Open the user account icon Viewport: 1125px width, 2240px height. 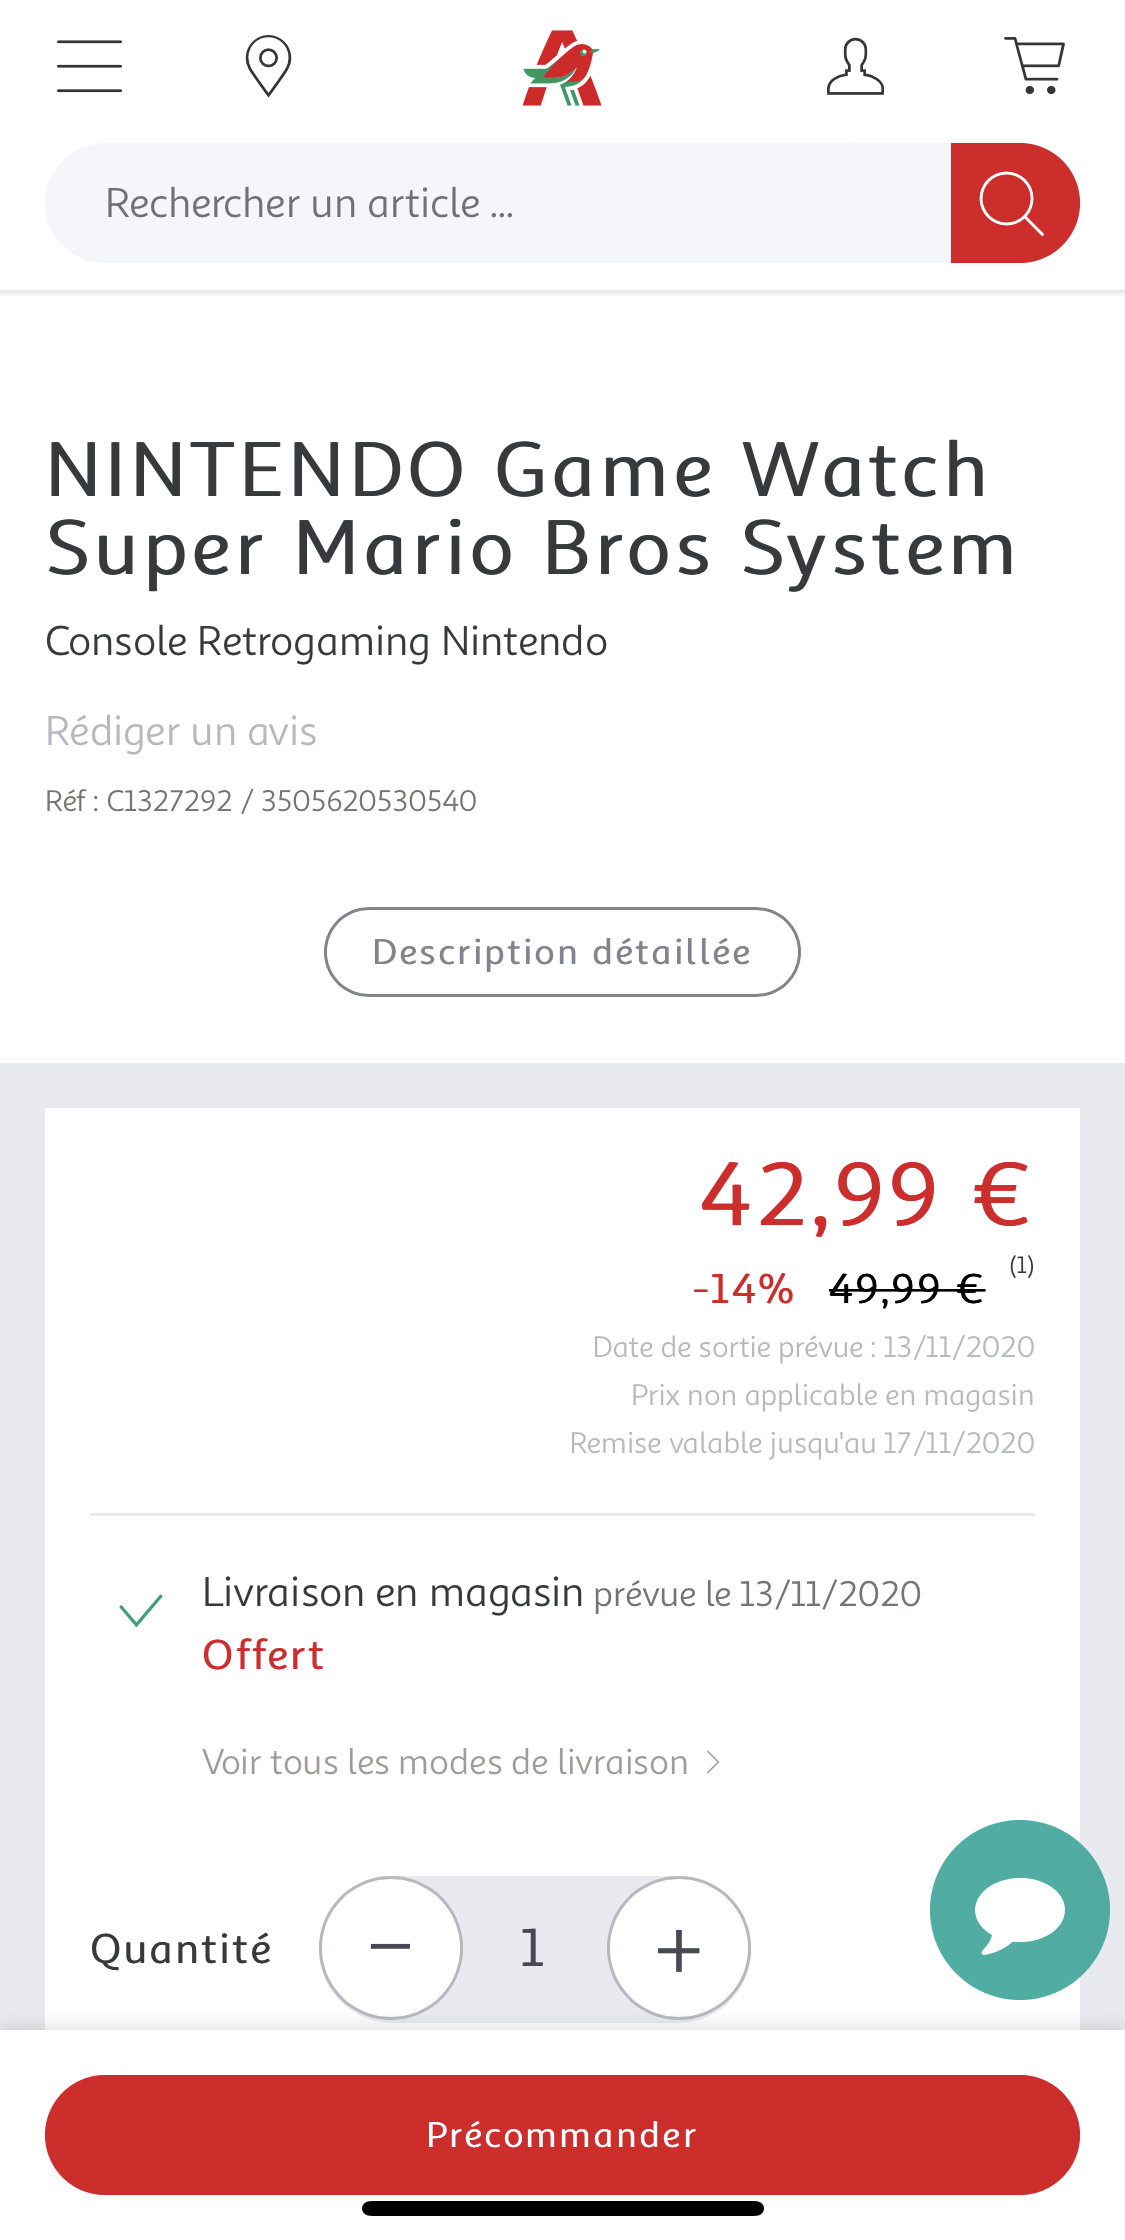(x=855, y=67)
